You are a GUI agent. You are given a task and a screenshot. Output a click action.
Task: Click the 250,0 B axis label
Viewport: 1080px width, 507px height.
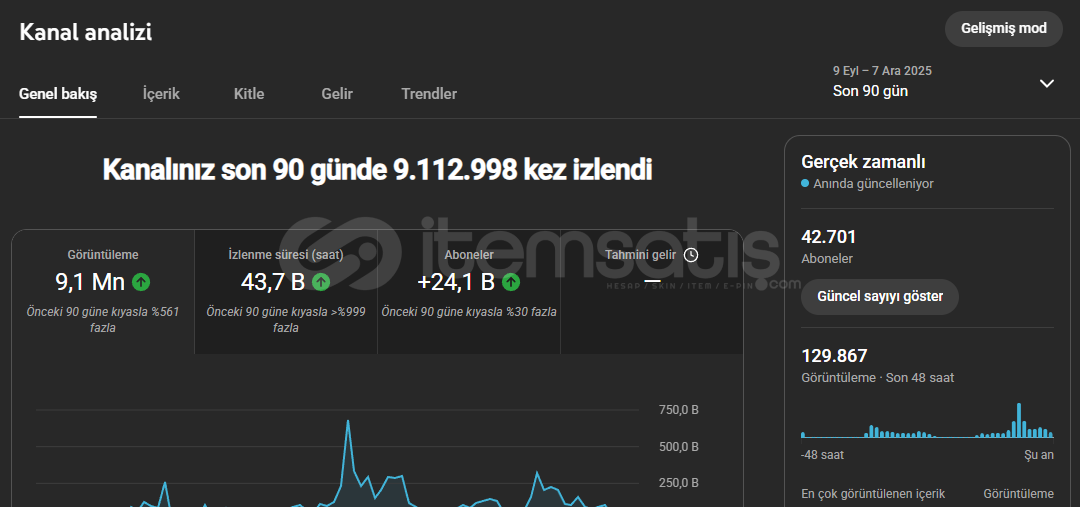pos(679,483)
